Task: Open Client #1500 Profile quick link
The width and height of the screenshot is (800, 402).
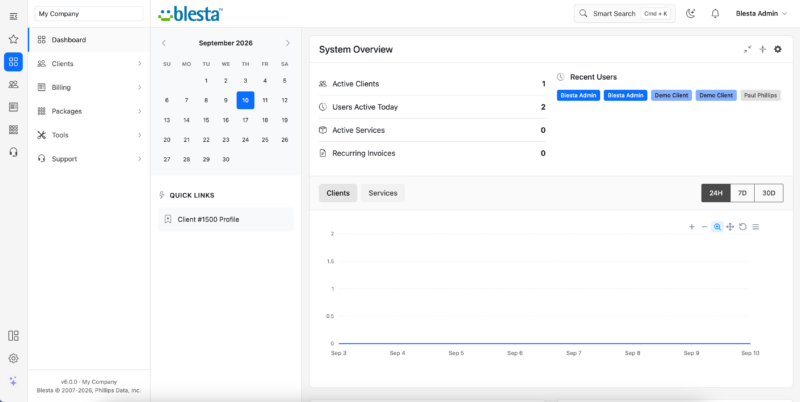Action: click(226, 219)
